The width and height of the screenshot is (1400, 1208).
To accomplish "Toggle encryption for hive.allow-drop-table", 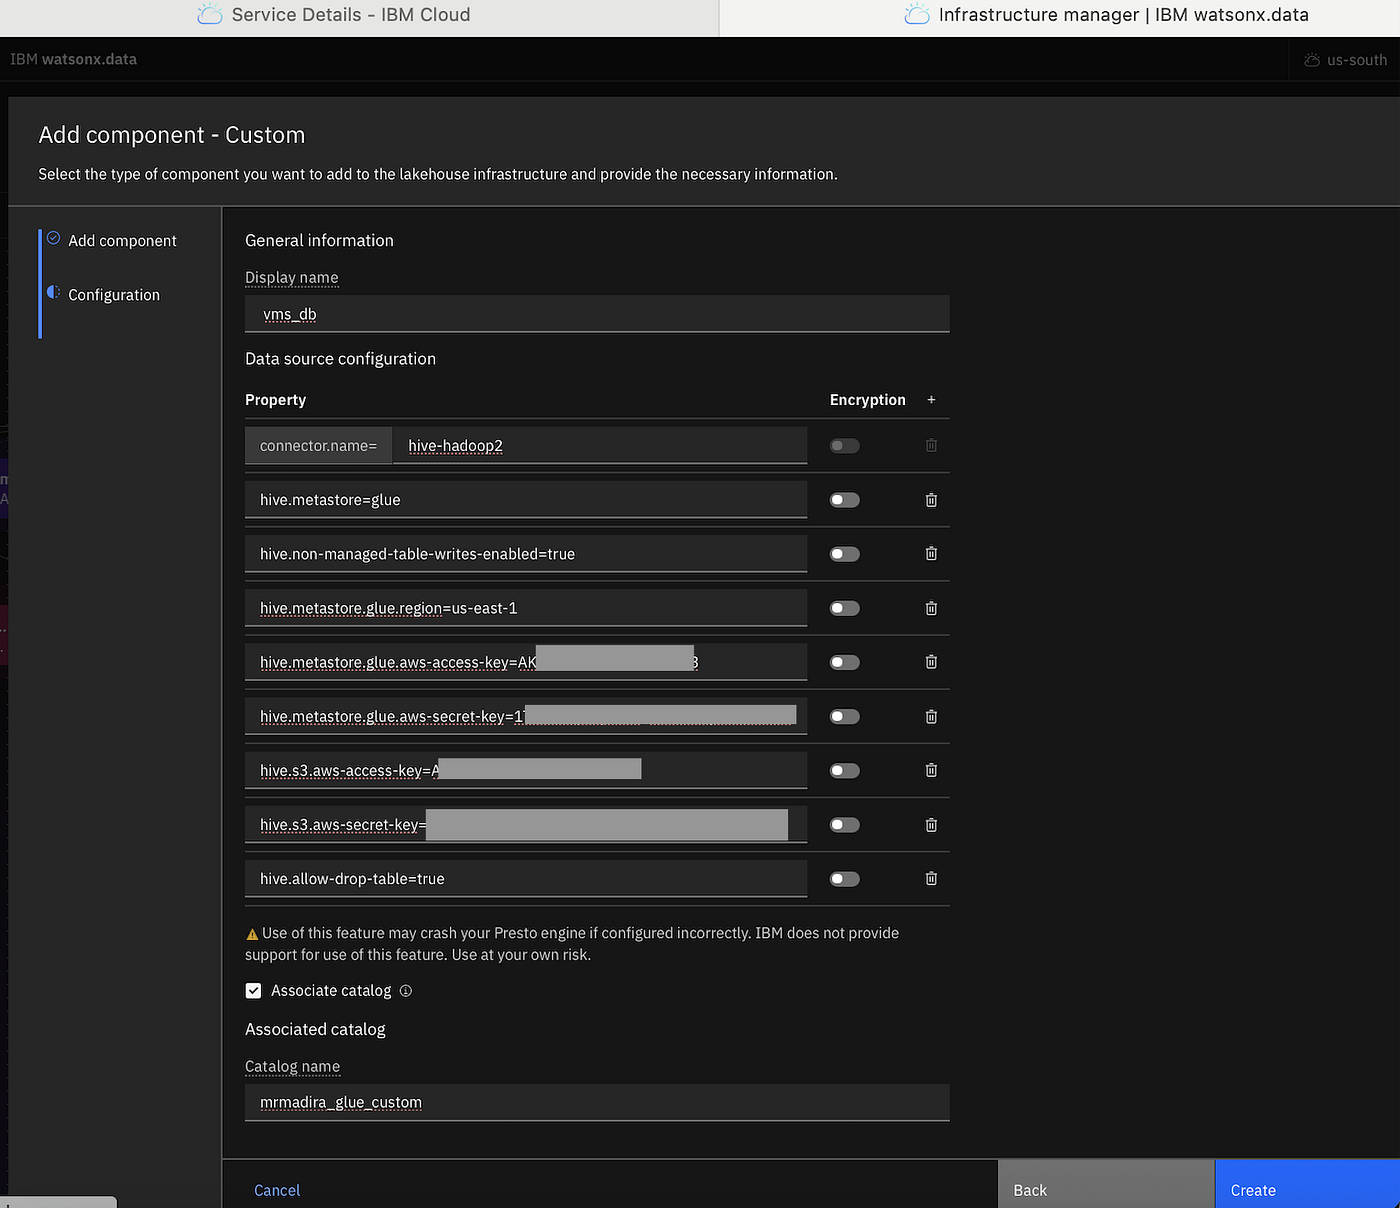I will pyautogui.click(x=845, y=879).
